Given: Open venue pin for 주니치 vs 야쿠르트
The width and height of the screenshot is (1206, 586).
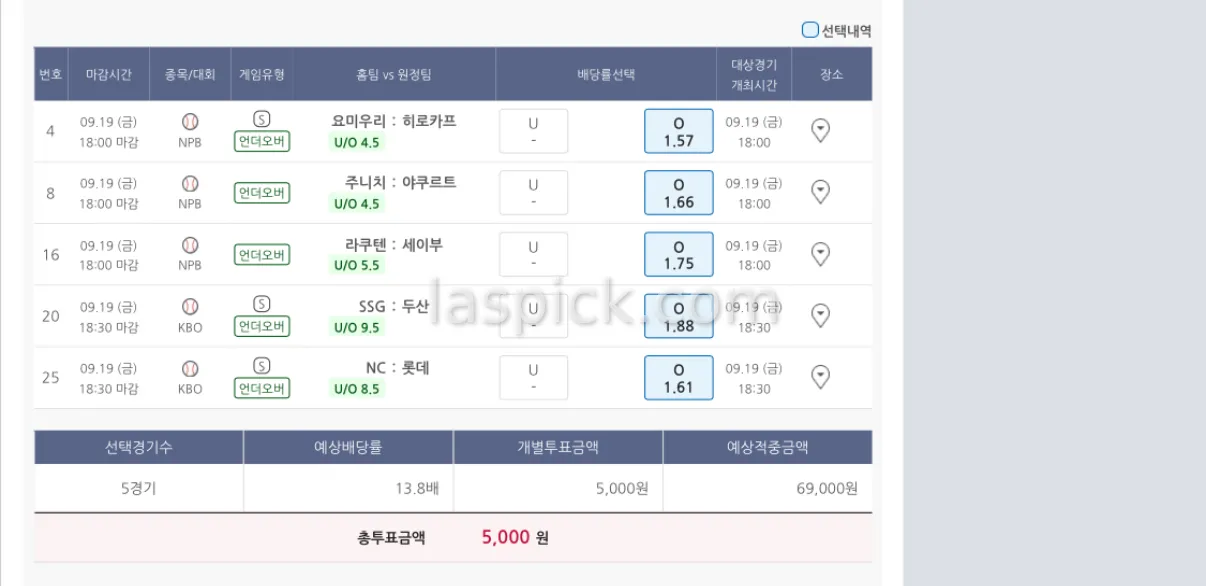Looking at the screenshot, I should pos(820,192).
